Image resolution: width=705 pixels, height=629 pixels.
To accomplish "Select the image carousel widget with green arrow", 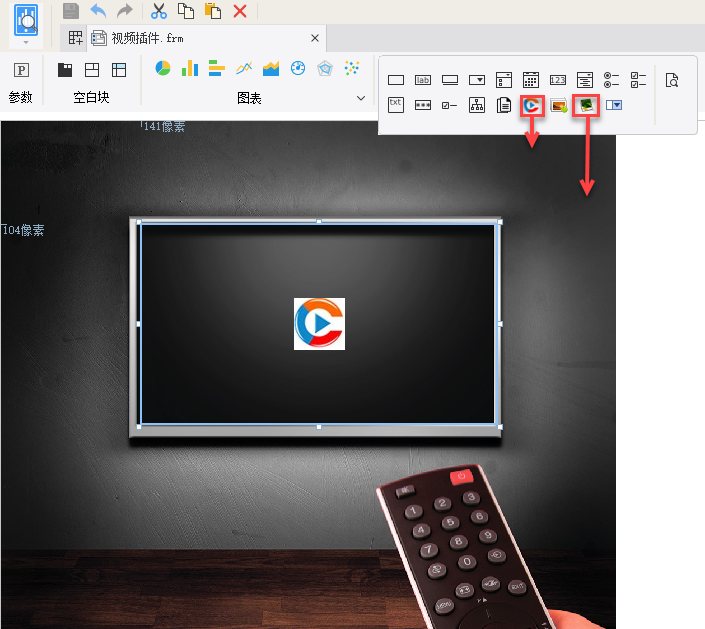I will 558,105.
